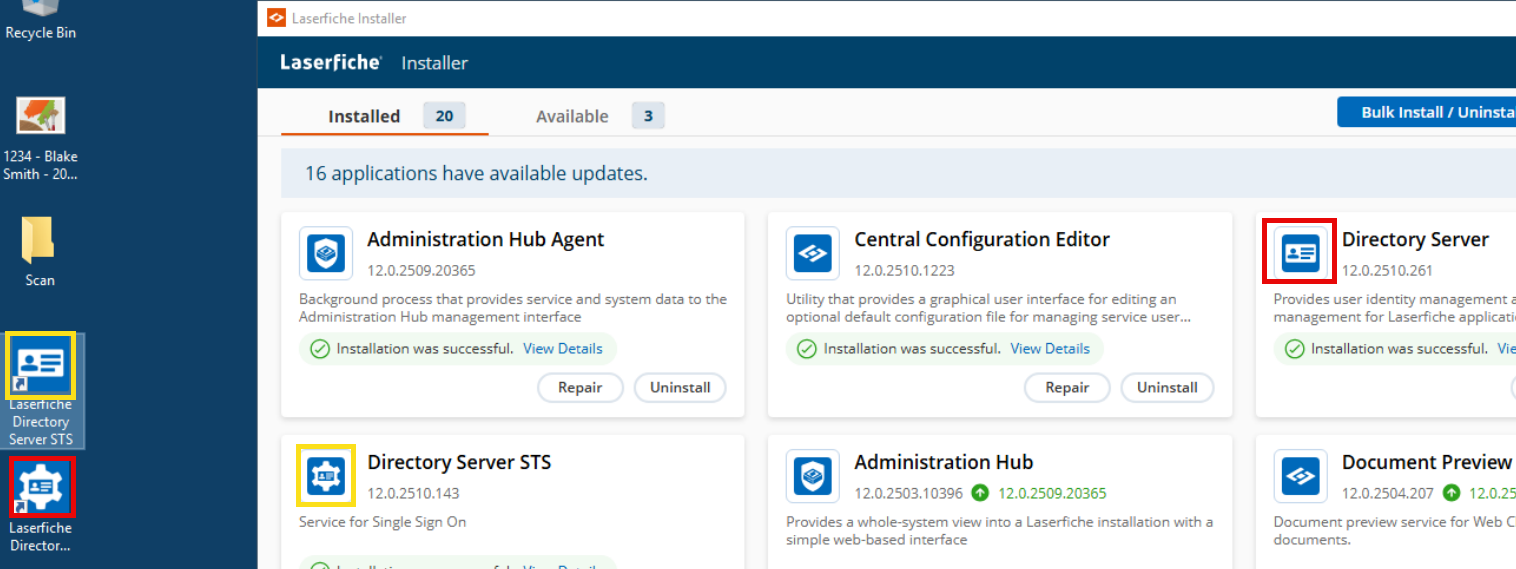
Task: Switch to the Available tab
Action: 572,116
